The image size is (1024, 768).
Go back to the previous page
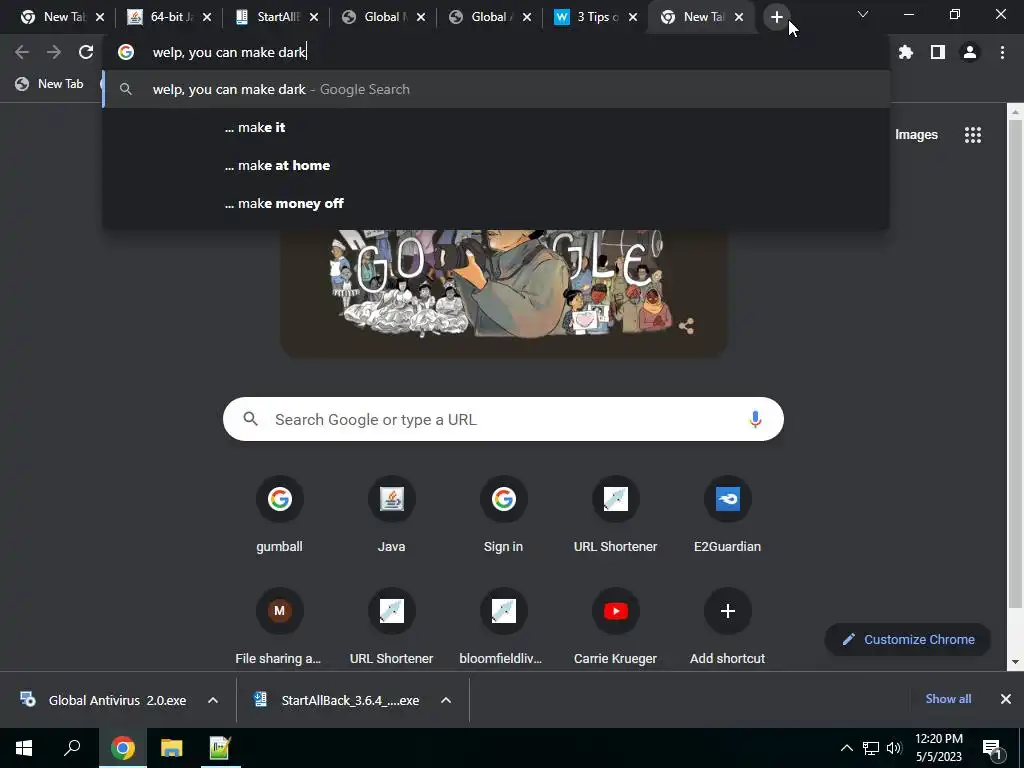point(22,52)
